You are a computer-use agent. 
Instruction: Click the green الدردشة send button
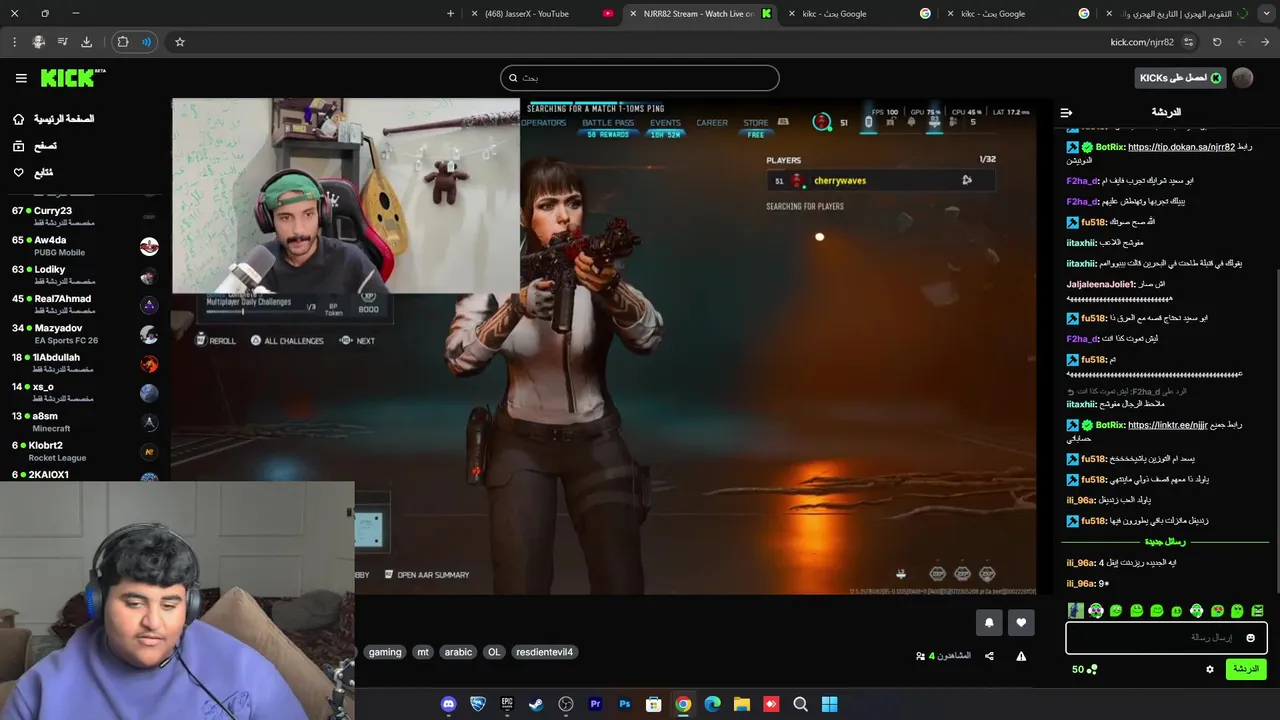[1245, 669]
